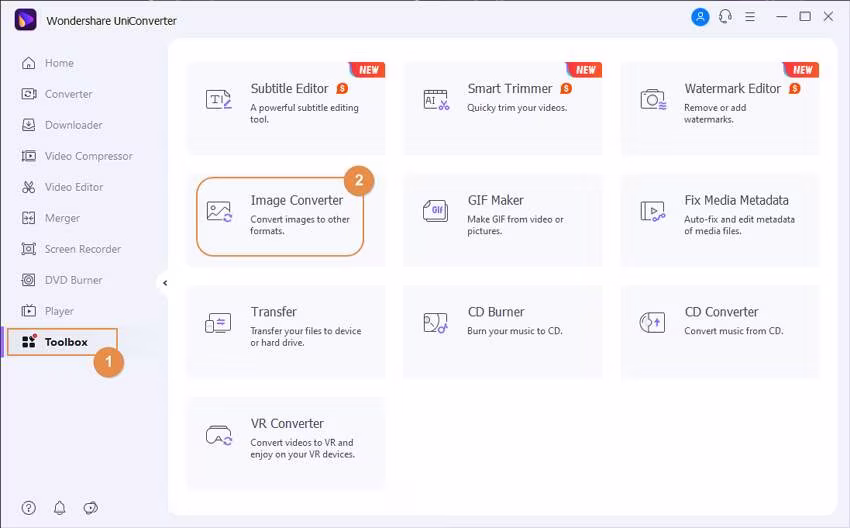Open the headset support icon
Image resolution: width=850 pixels, height=528 pixels.
[x=725, y=17]
